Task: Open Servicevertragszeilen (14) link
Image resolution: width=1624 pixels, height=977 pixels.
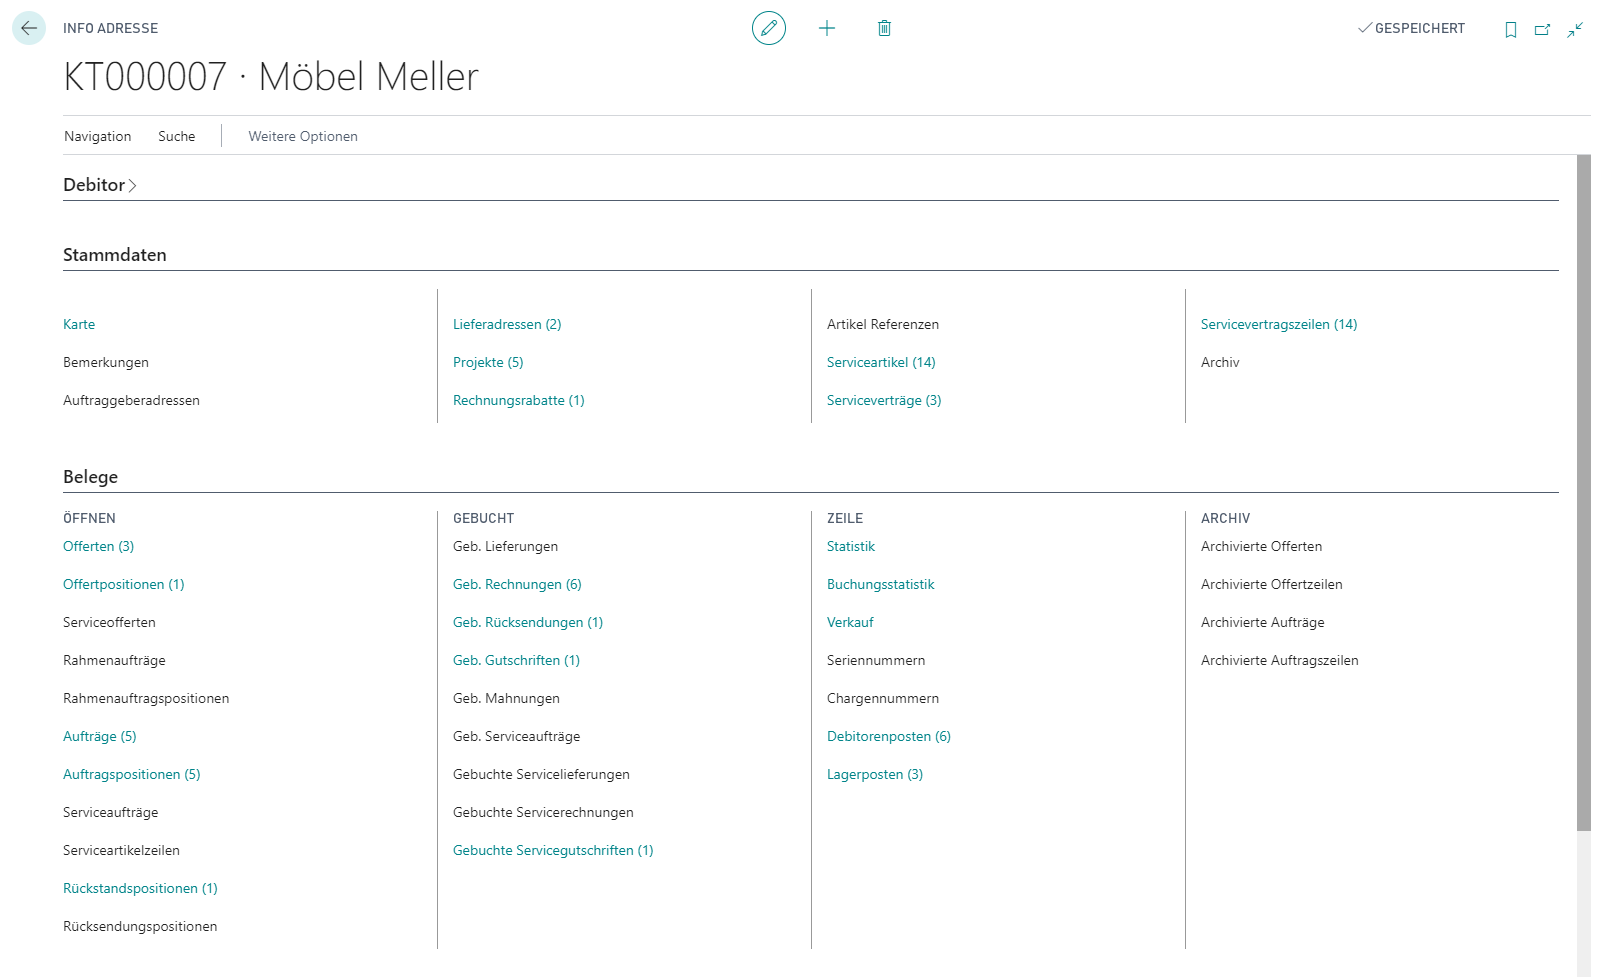Action: [x=1279, y=324]
